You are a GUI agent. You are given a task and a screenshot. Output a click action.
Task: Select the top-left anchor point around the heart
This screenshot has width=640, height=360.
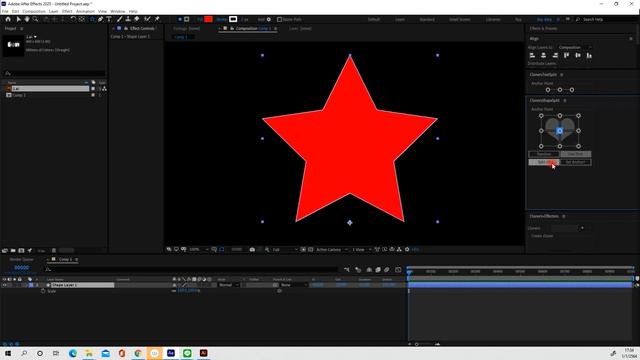pyautogui.click(x=541, y=116)
